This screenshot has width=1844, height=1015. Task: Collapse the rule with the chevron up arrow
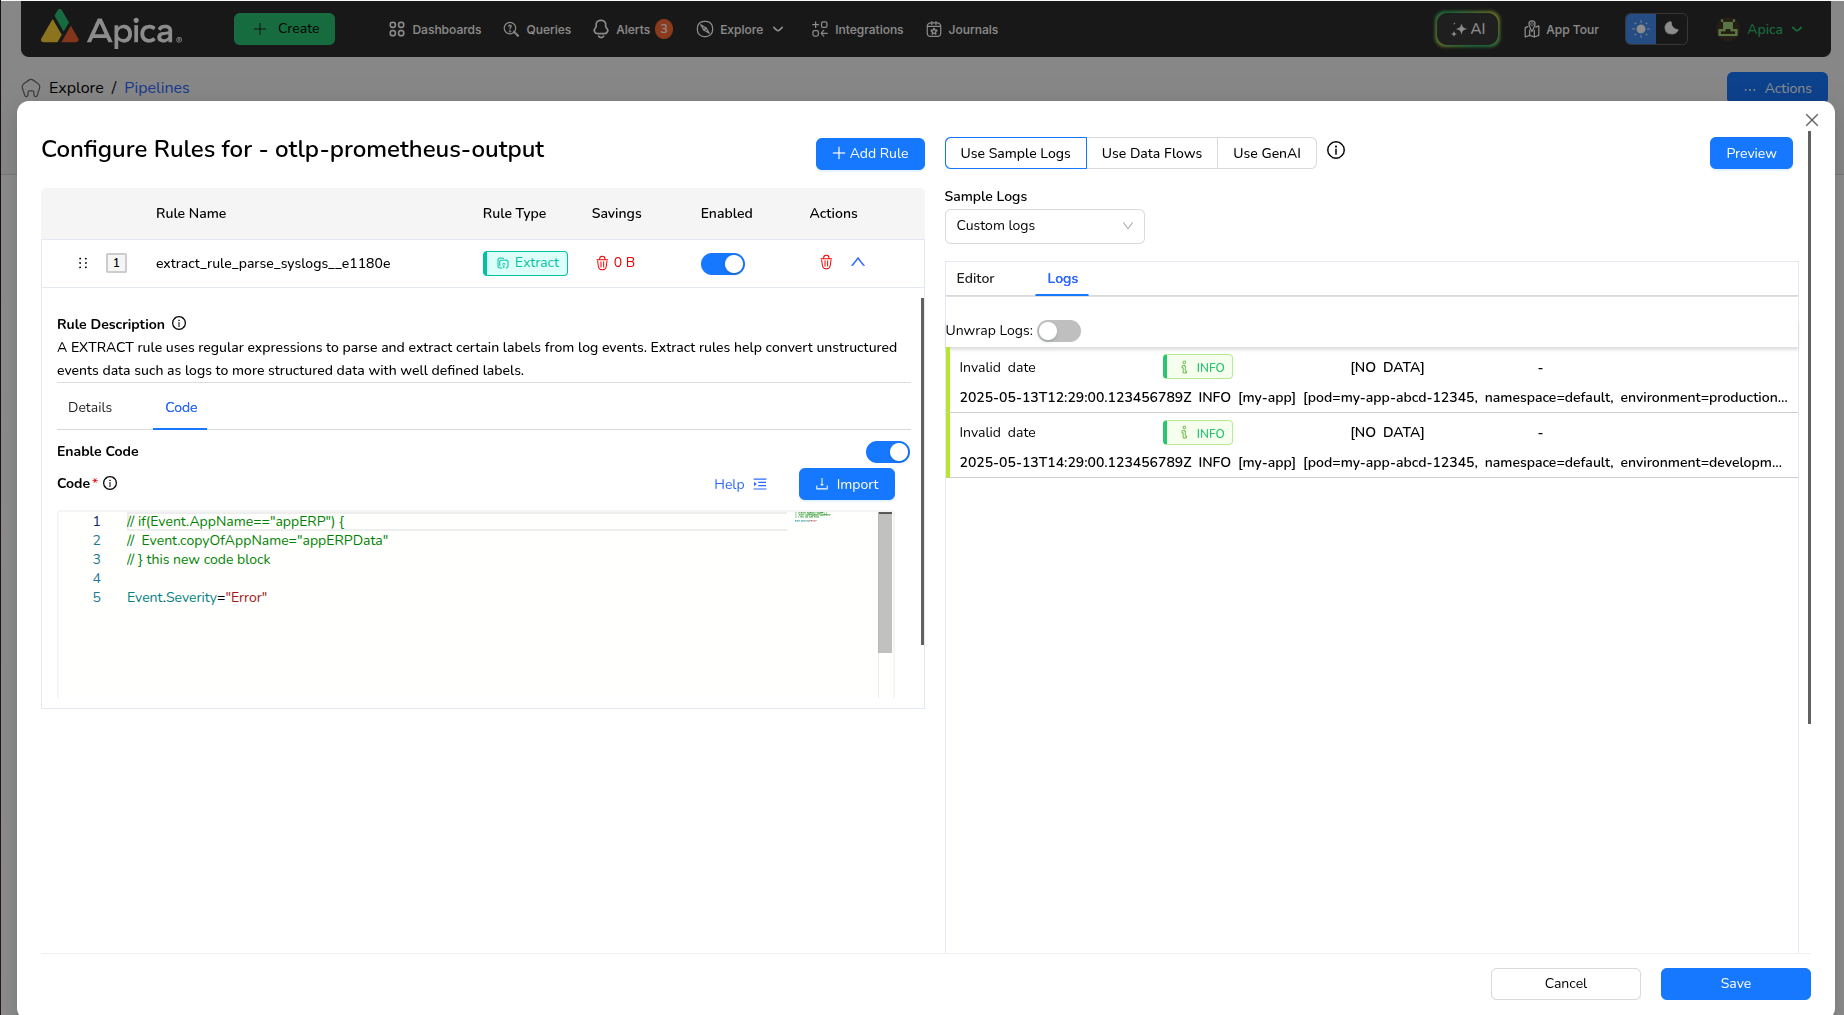tap(858, 262)
